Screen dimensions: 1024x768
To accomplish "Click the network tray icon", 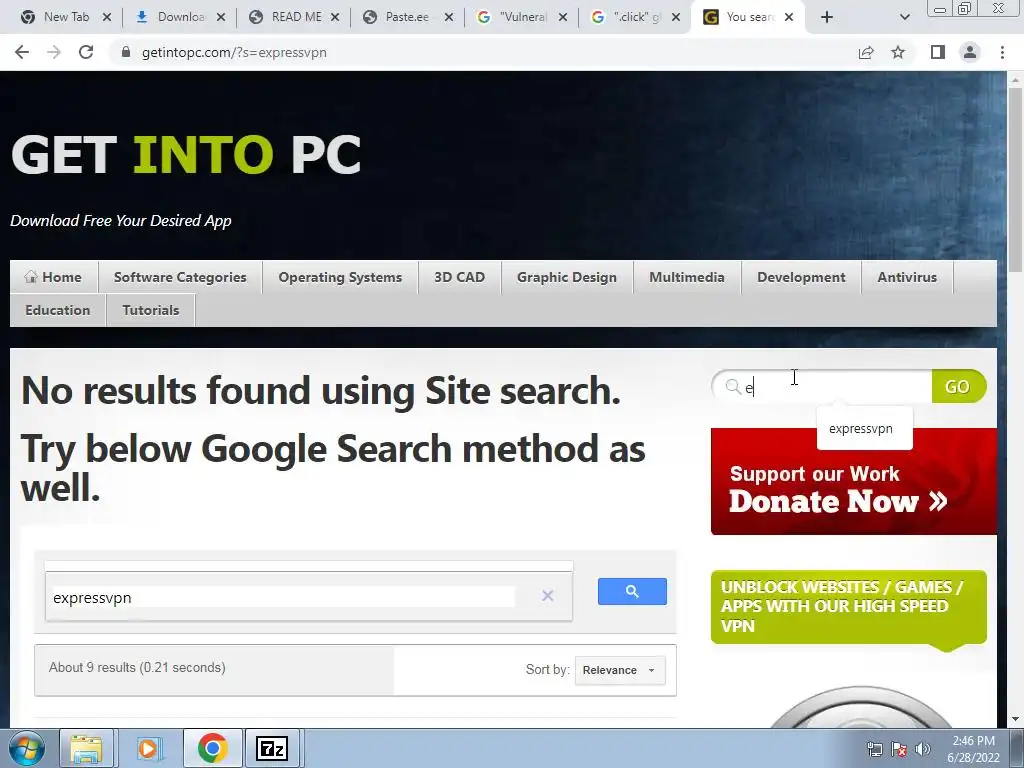I will [874, 749].
